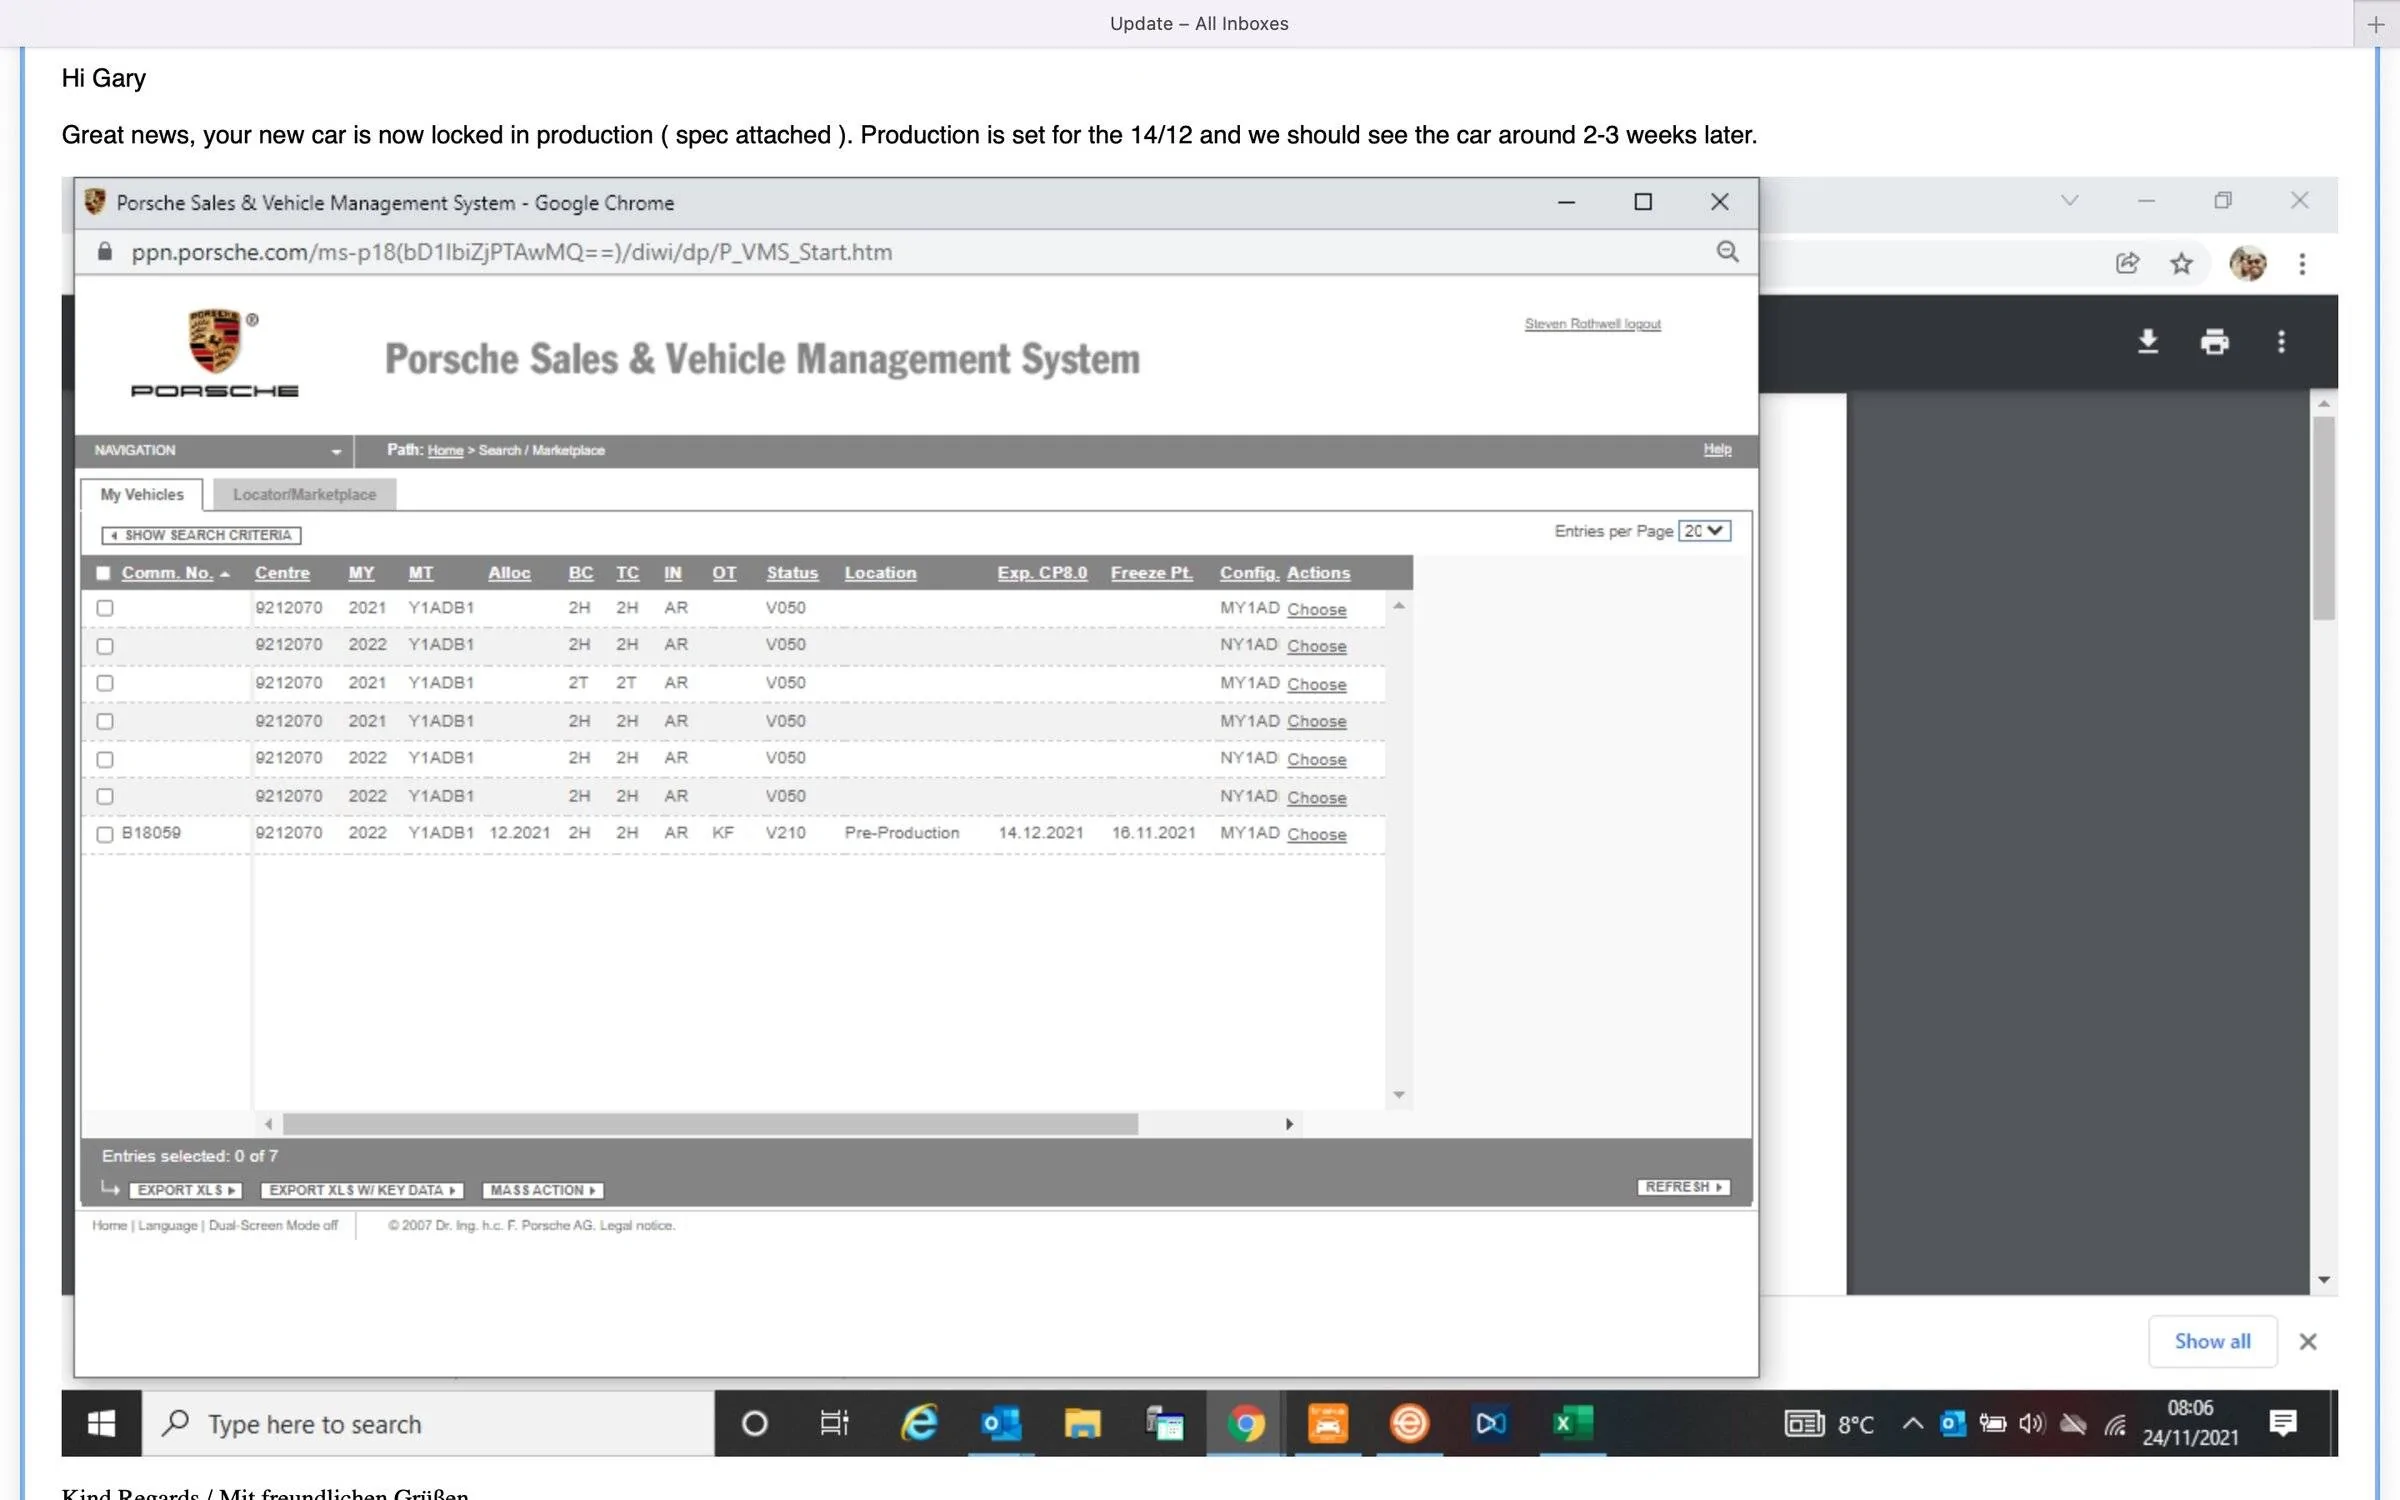Screen dimensions: 2400x1500
Task: Click the table horizontal scrollbar thumb
Action: pos(710,1124)
